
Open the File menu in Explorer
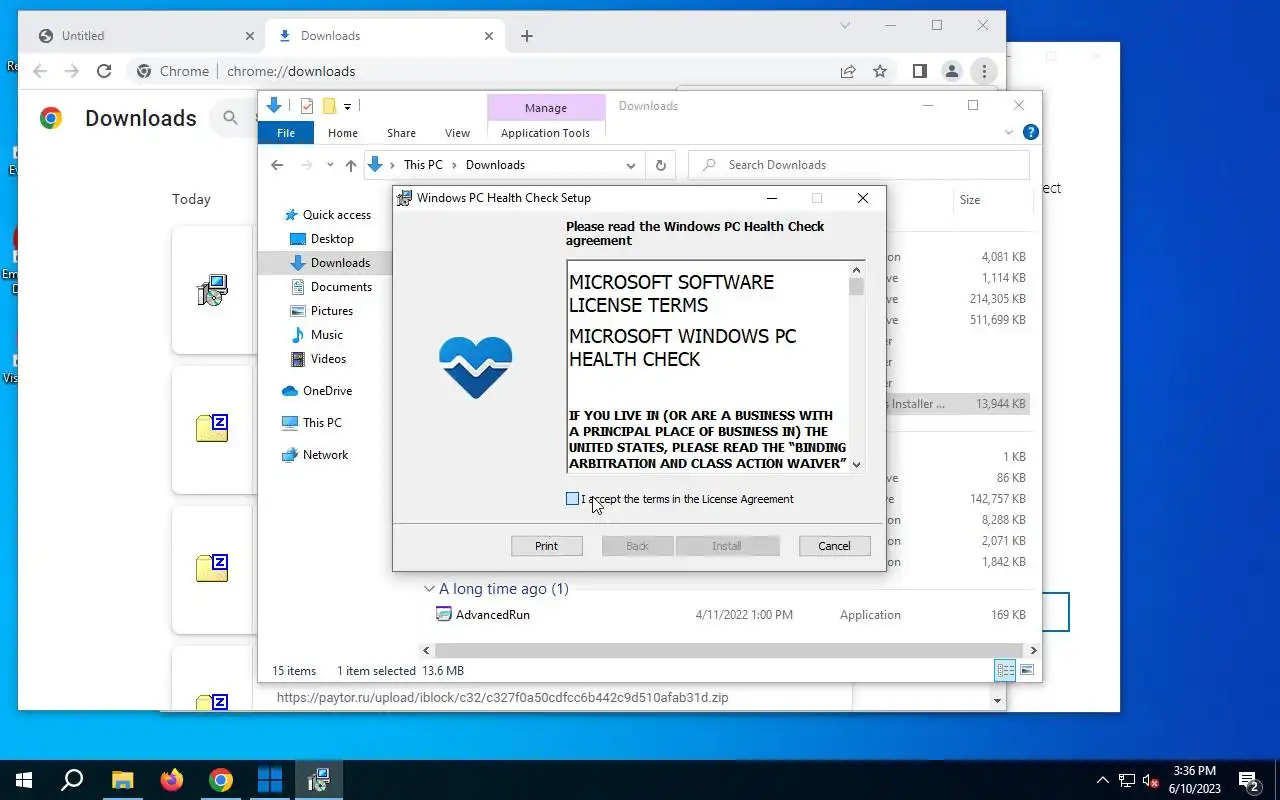[286, 133]
